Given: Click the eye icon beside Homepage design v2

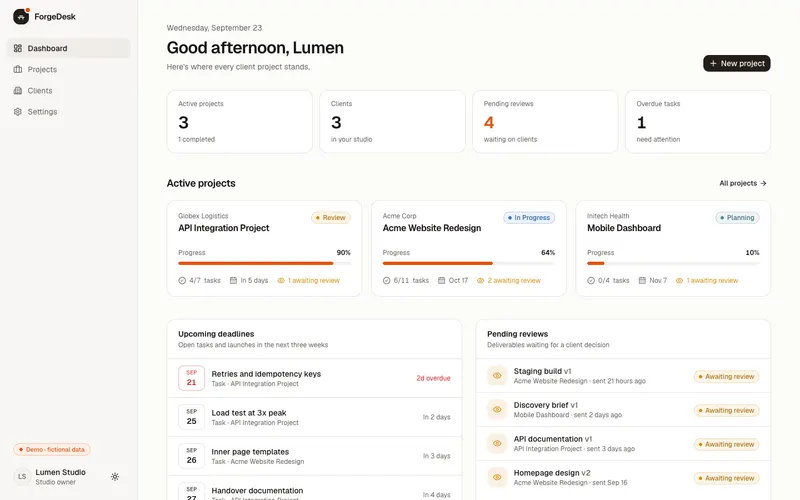Looking at the screenshot, I should (497, 477).
